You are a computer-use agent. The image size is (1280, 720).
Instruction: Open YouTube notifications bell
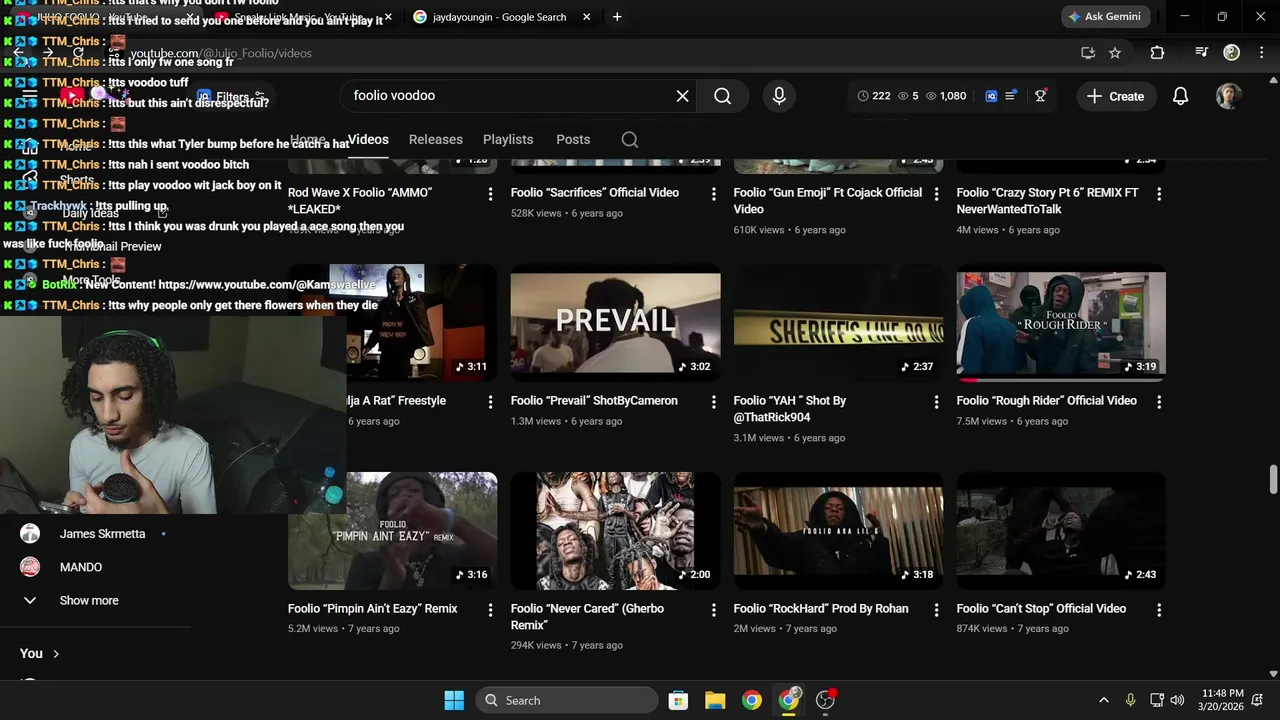click(x=1180, y=96)
